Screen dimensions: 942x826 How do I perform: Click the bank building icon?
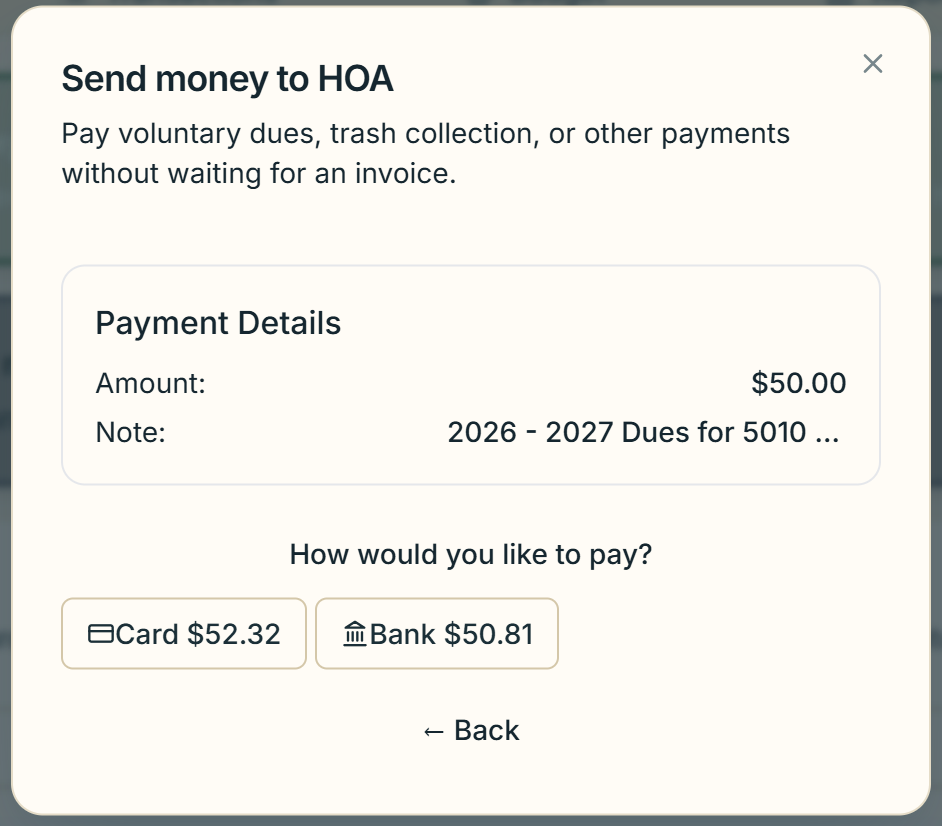click(x=354, y=634)
